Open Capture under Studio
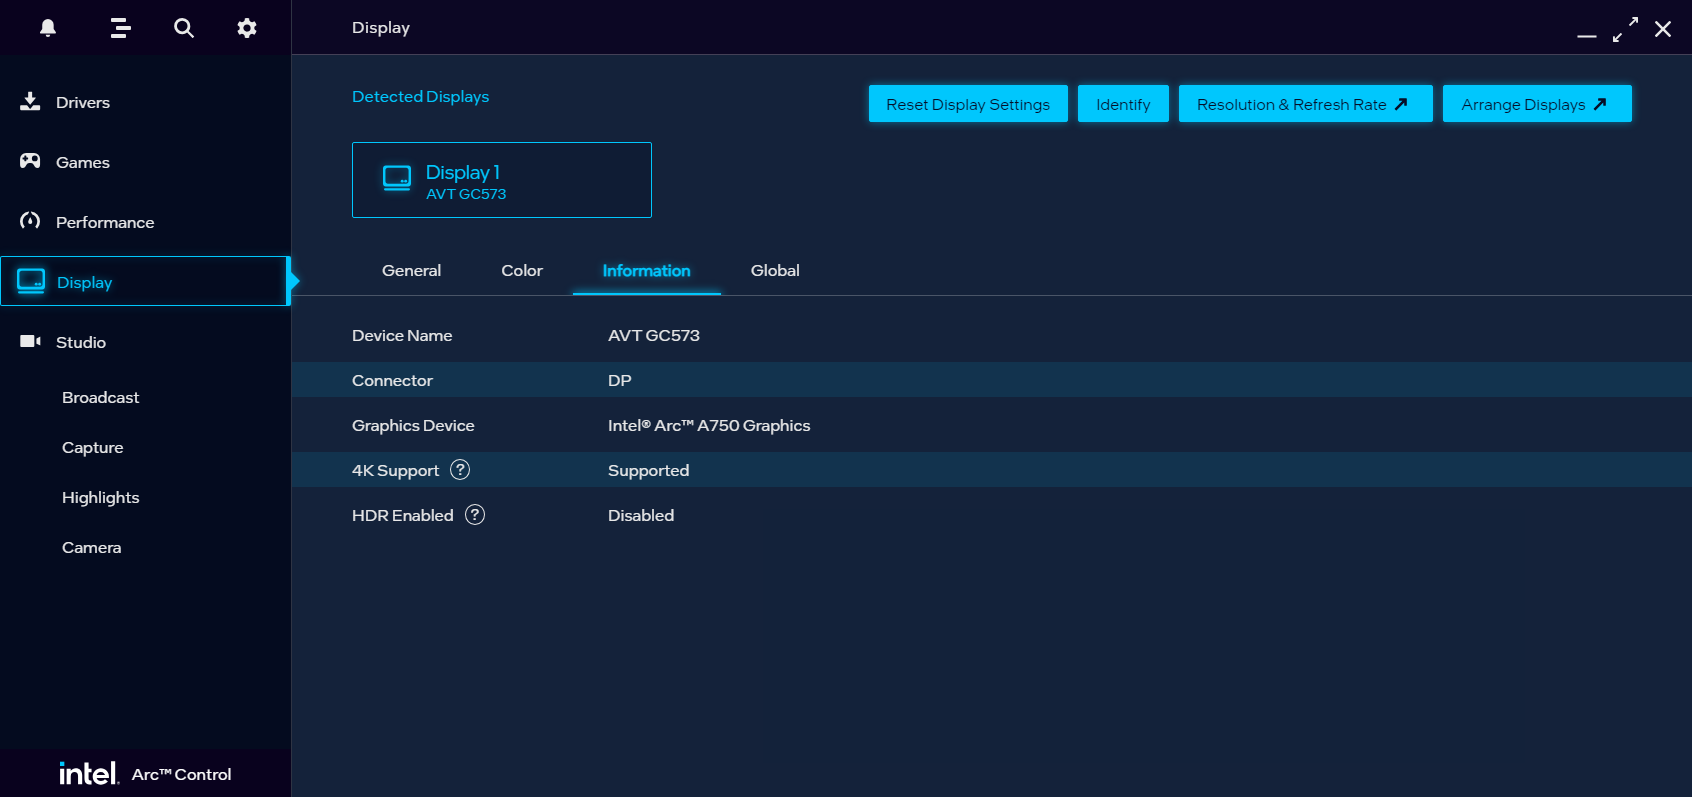Screen dimensions: 1692x797 coord(92,447)
